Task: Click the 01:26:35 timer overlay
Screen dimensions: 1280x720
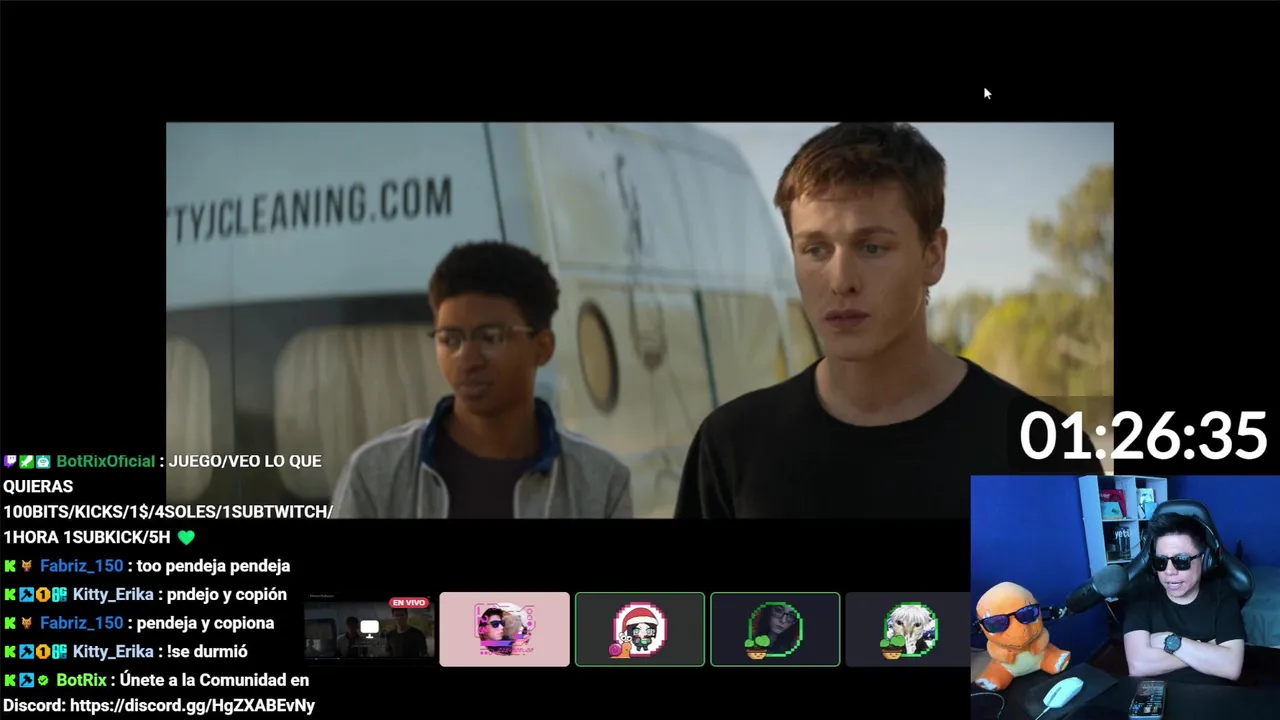Action: pyautogui.click(x=1143, y=437)
